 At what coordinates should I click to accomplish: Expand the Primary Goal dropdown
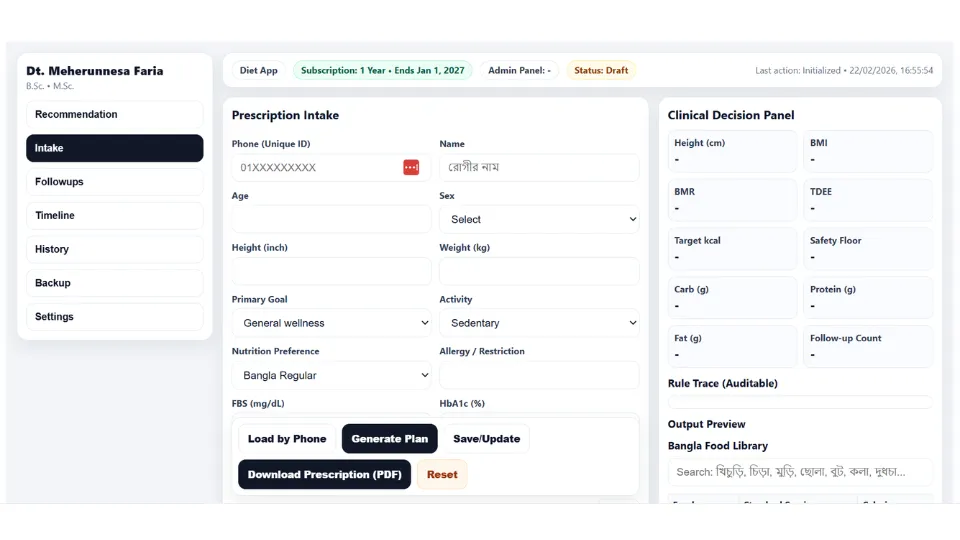(331, 323)
